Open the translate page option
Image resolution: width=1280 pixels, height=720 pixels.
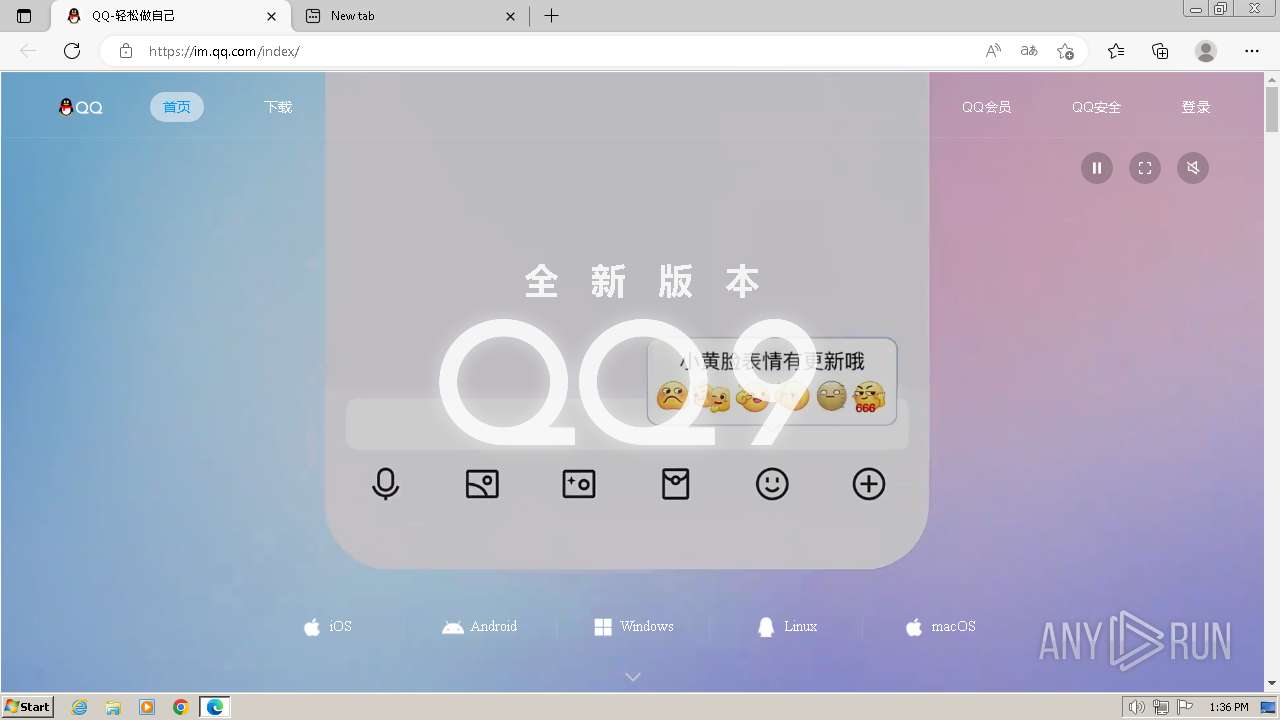tap(1029, 51)
